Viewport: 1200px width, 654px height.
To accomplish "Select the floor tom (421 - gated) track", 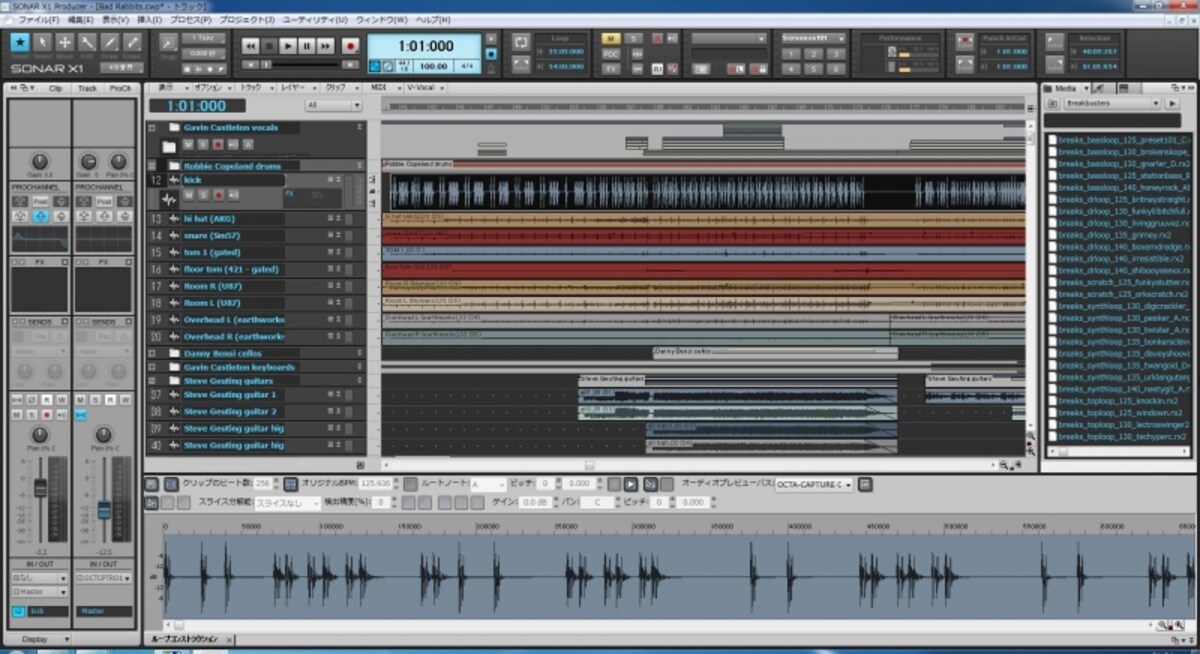I will 231,269.
